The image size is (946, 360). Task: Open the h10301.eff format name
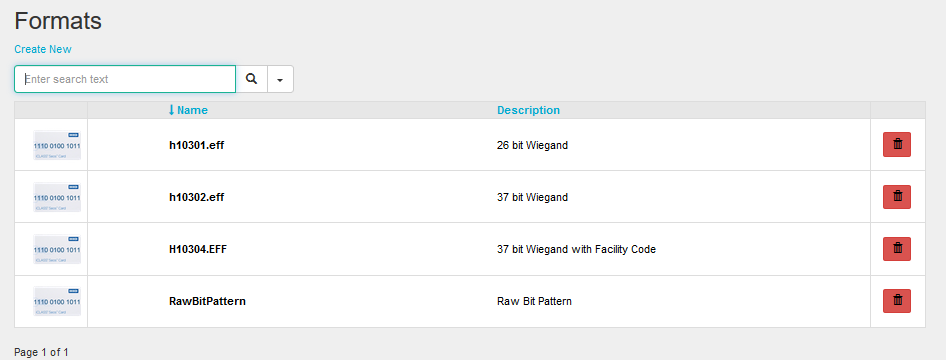pos(197,145)
